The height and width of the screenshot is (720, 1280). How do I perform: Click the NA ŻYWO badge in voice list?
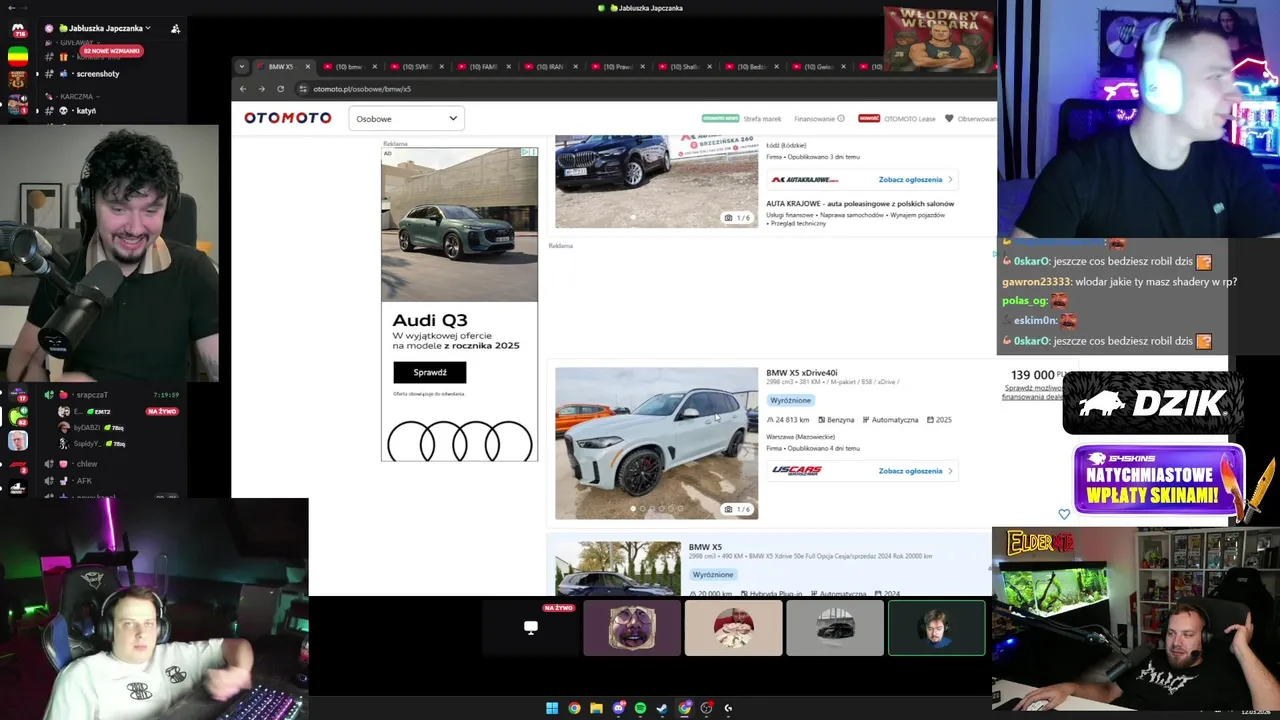(162, 412)
